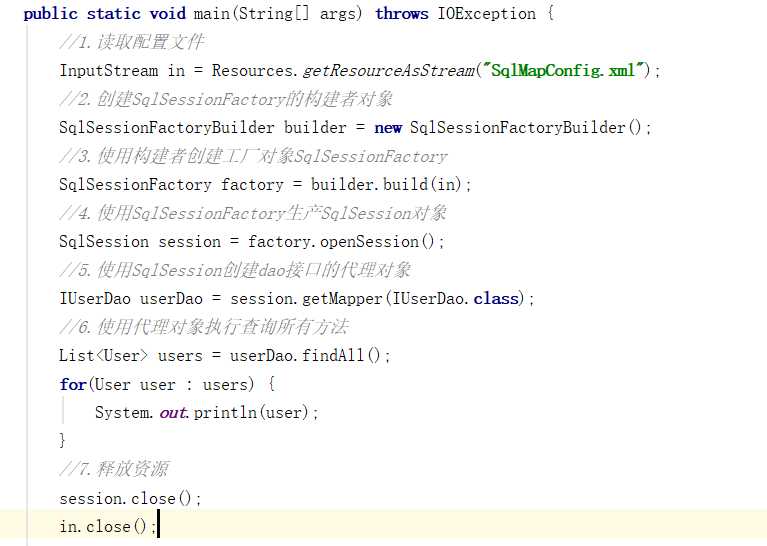
Task: Click the comment '//7.释放资源'
Action: [x=113, y=469]
